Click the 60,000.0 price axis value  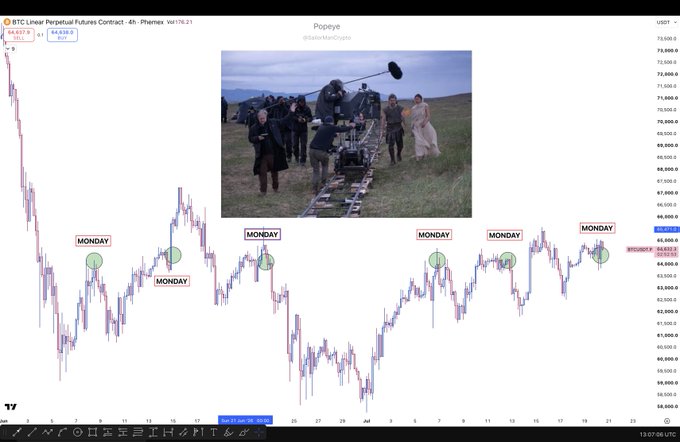(x=667, y=359)
